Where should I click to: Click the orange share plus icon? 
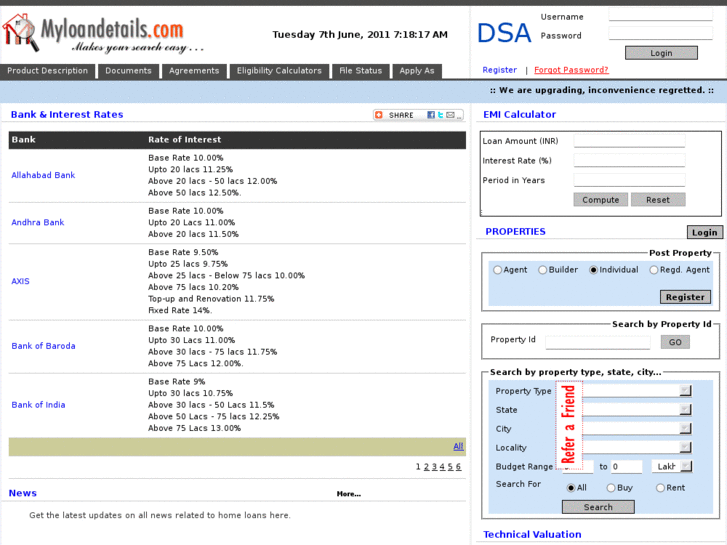pos(379,115)
